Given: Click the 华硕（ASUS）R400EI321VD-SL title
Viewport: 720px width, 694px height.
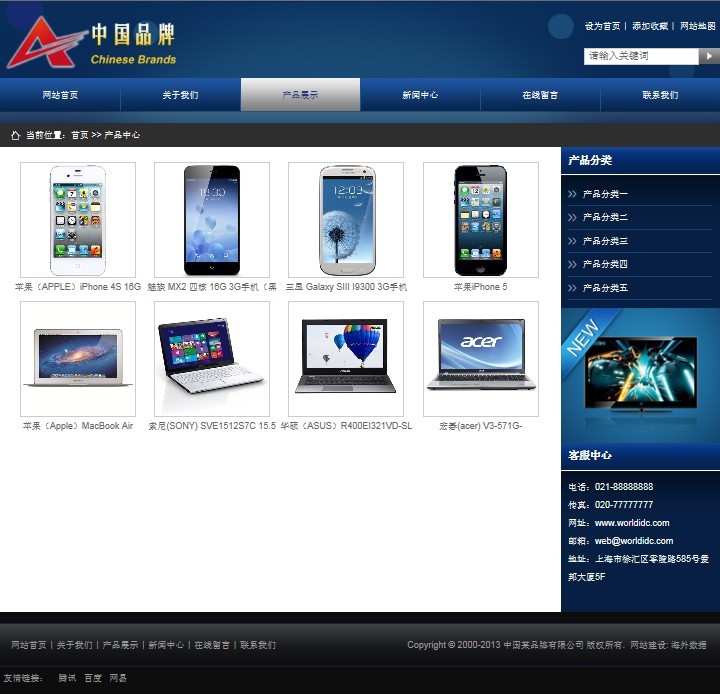Looking at the screenshot, I should (x=346, y=426).
